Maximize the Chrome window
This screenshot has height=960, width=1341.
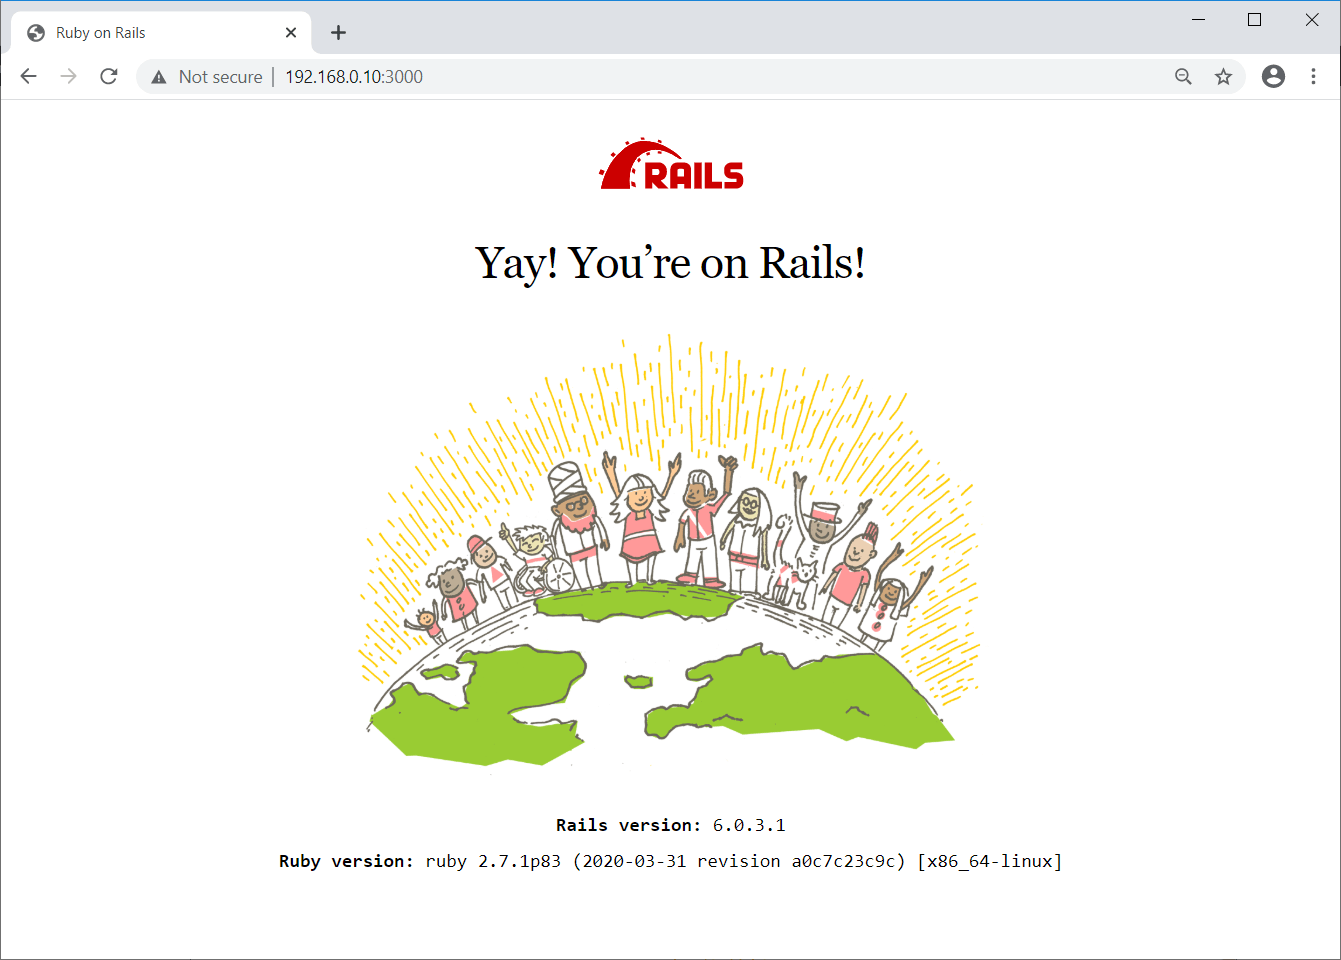1254,20
